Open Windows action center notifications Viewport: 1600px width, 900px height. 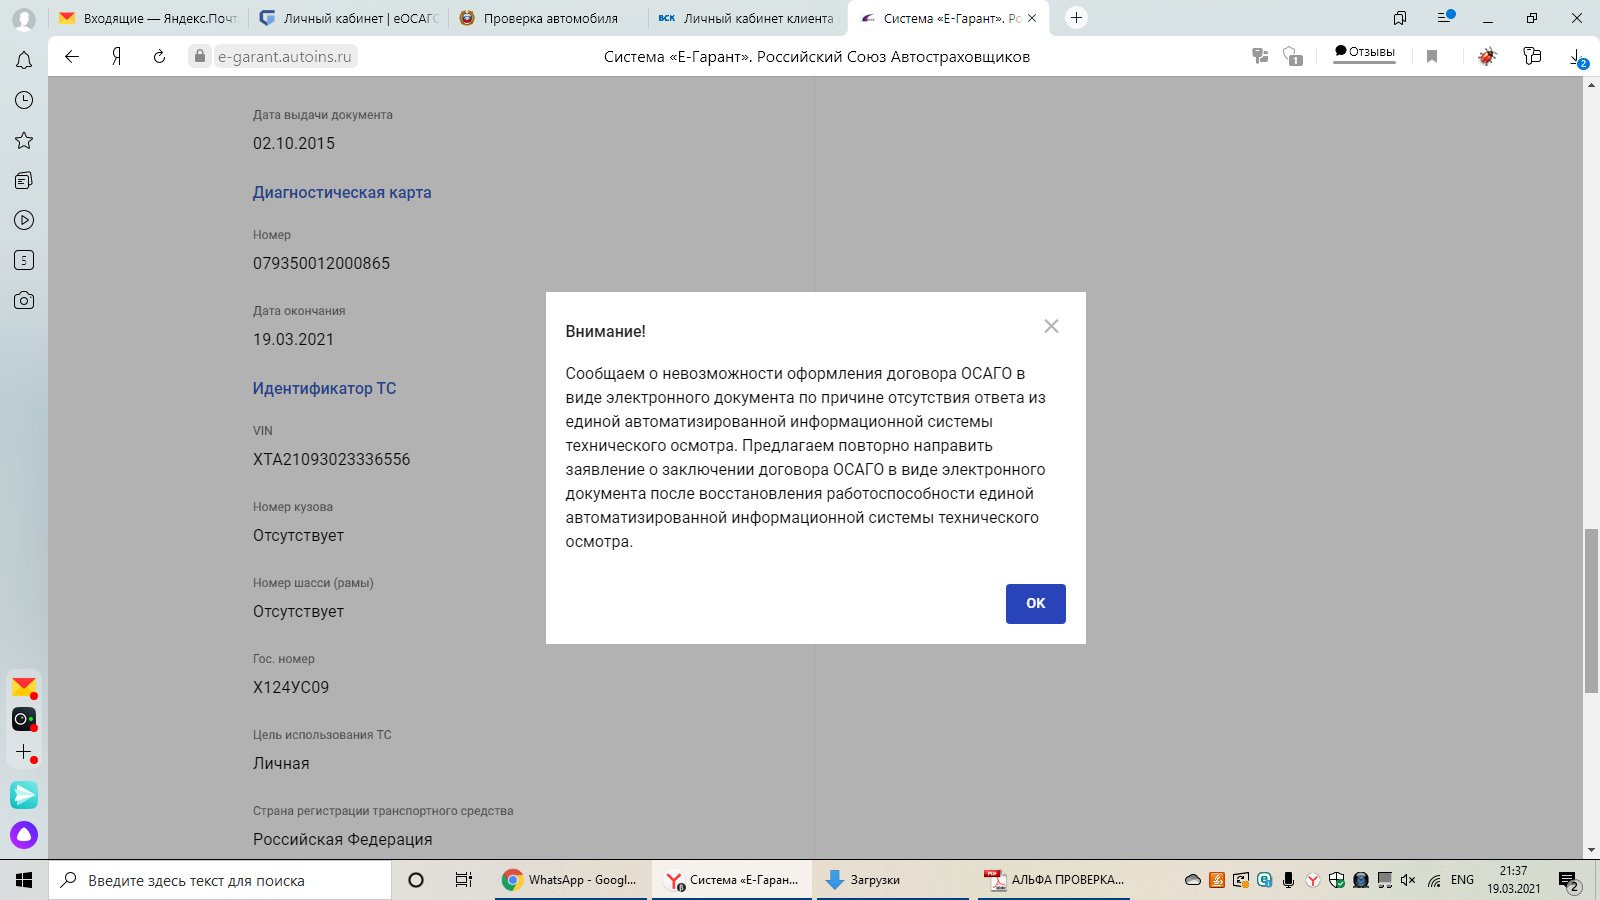coord(1569,881)
